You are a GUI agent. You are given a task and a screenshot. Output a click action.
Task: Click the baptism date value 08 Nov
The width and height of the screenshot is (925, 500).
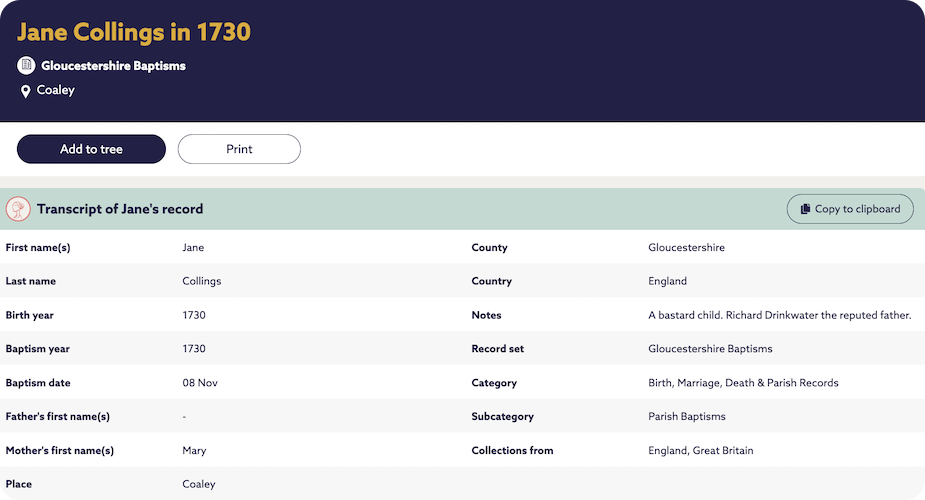[x=200, y=383]
